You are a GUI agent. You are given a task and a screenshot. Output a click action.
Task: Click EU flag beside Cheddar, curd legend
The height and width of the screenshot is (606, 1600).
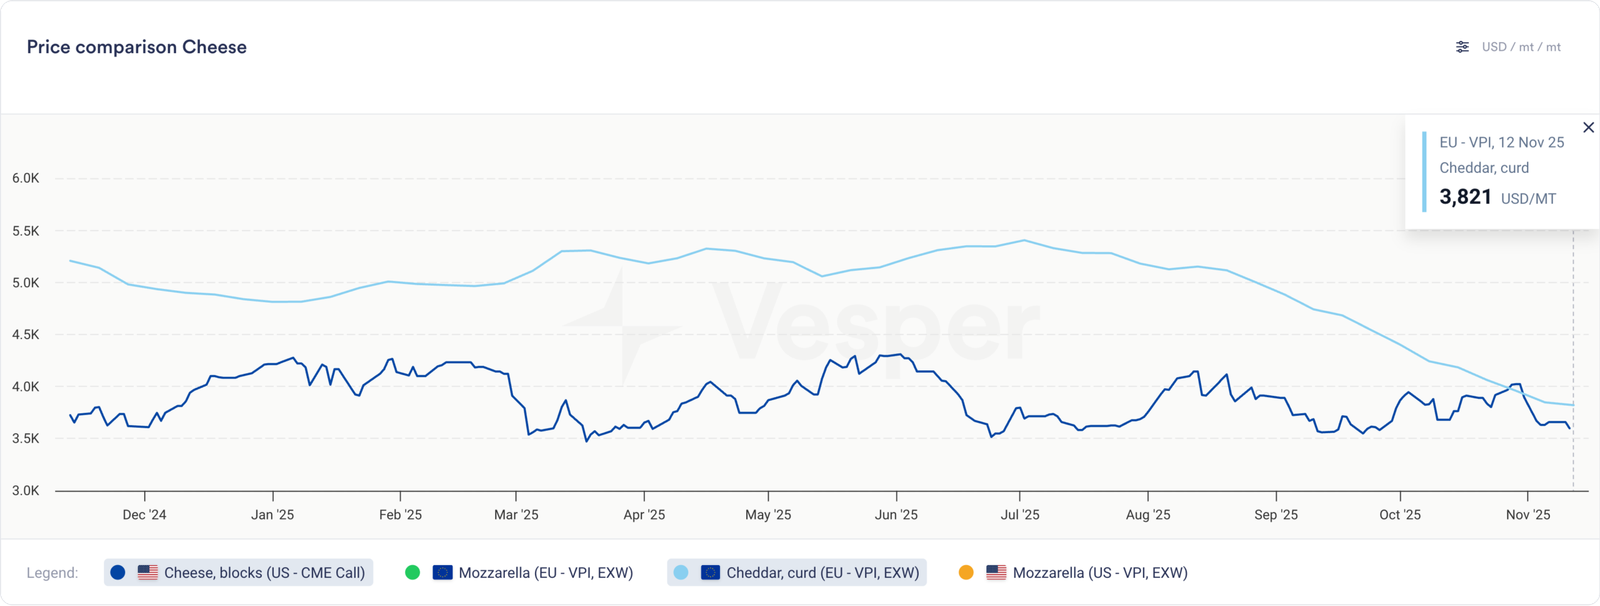[710, 573]
